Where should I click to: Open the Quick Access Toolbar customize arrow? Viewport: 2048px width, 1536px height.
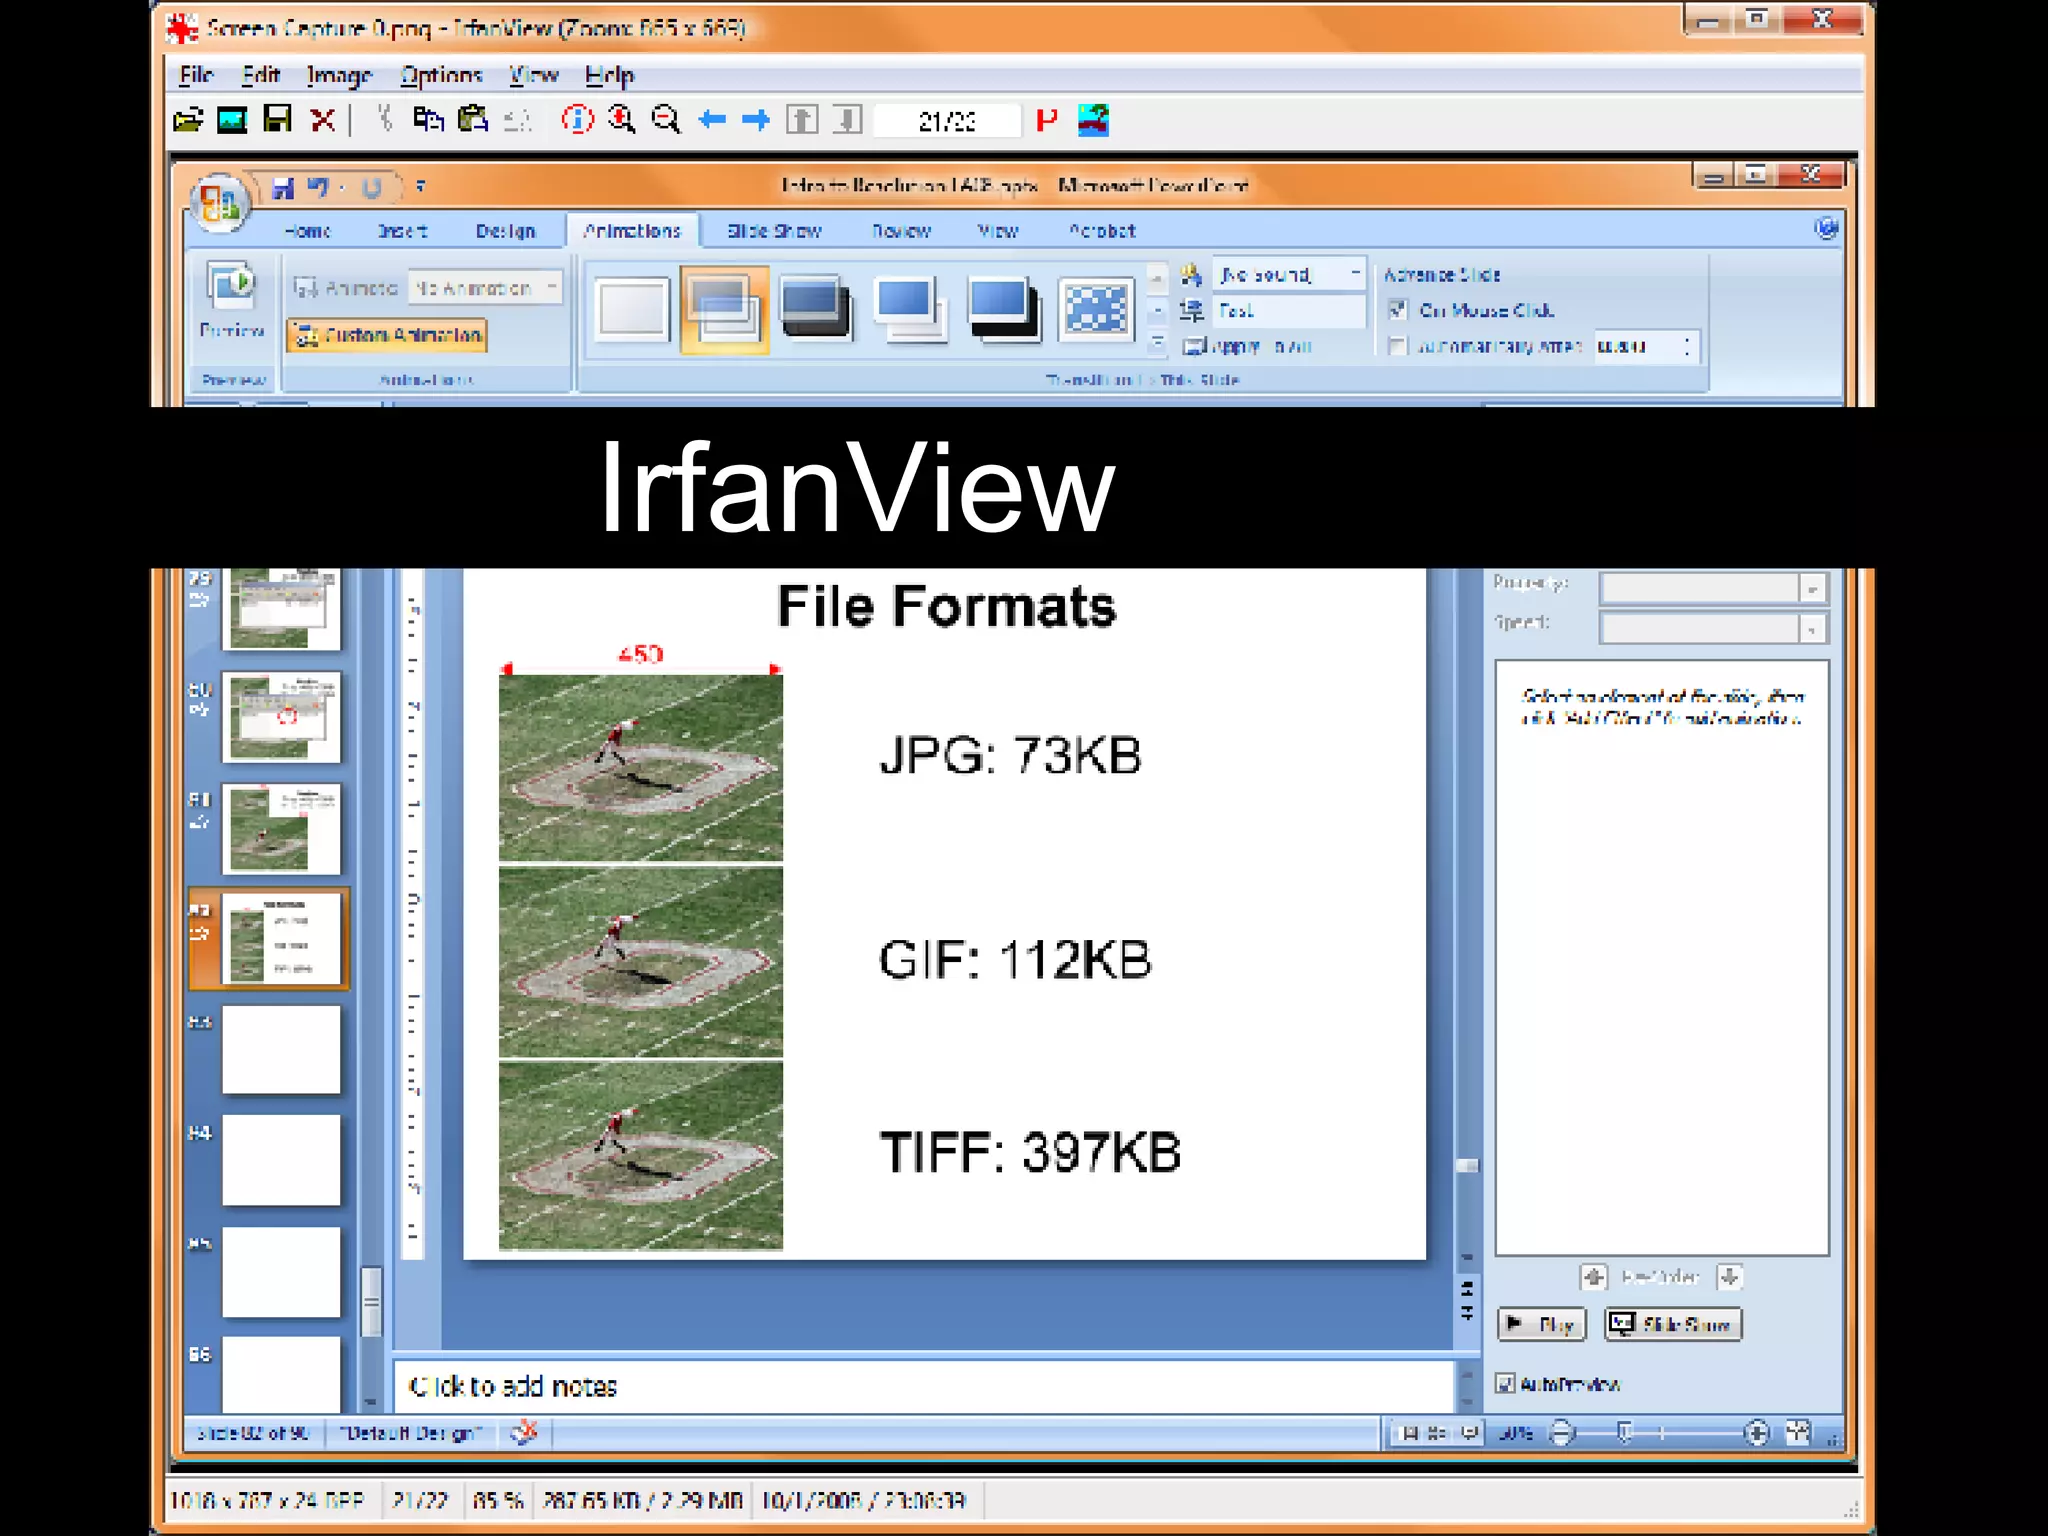(420, 186)
